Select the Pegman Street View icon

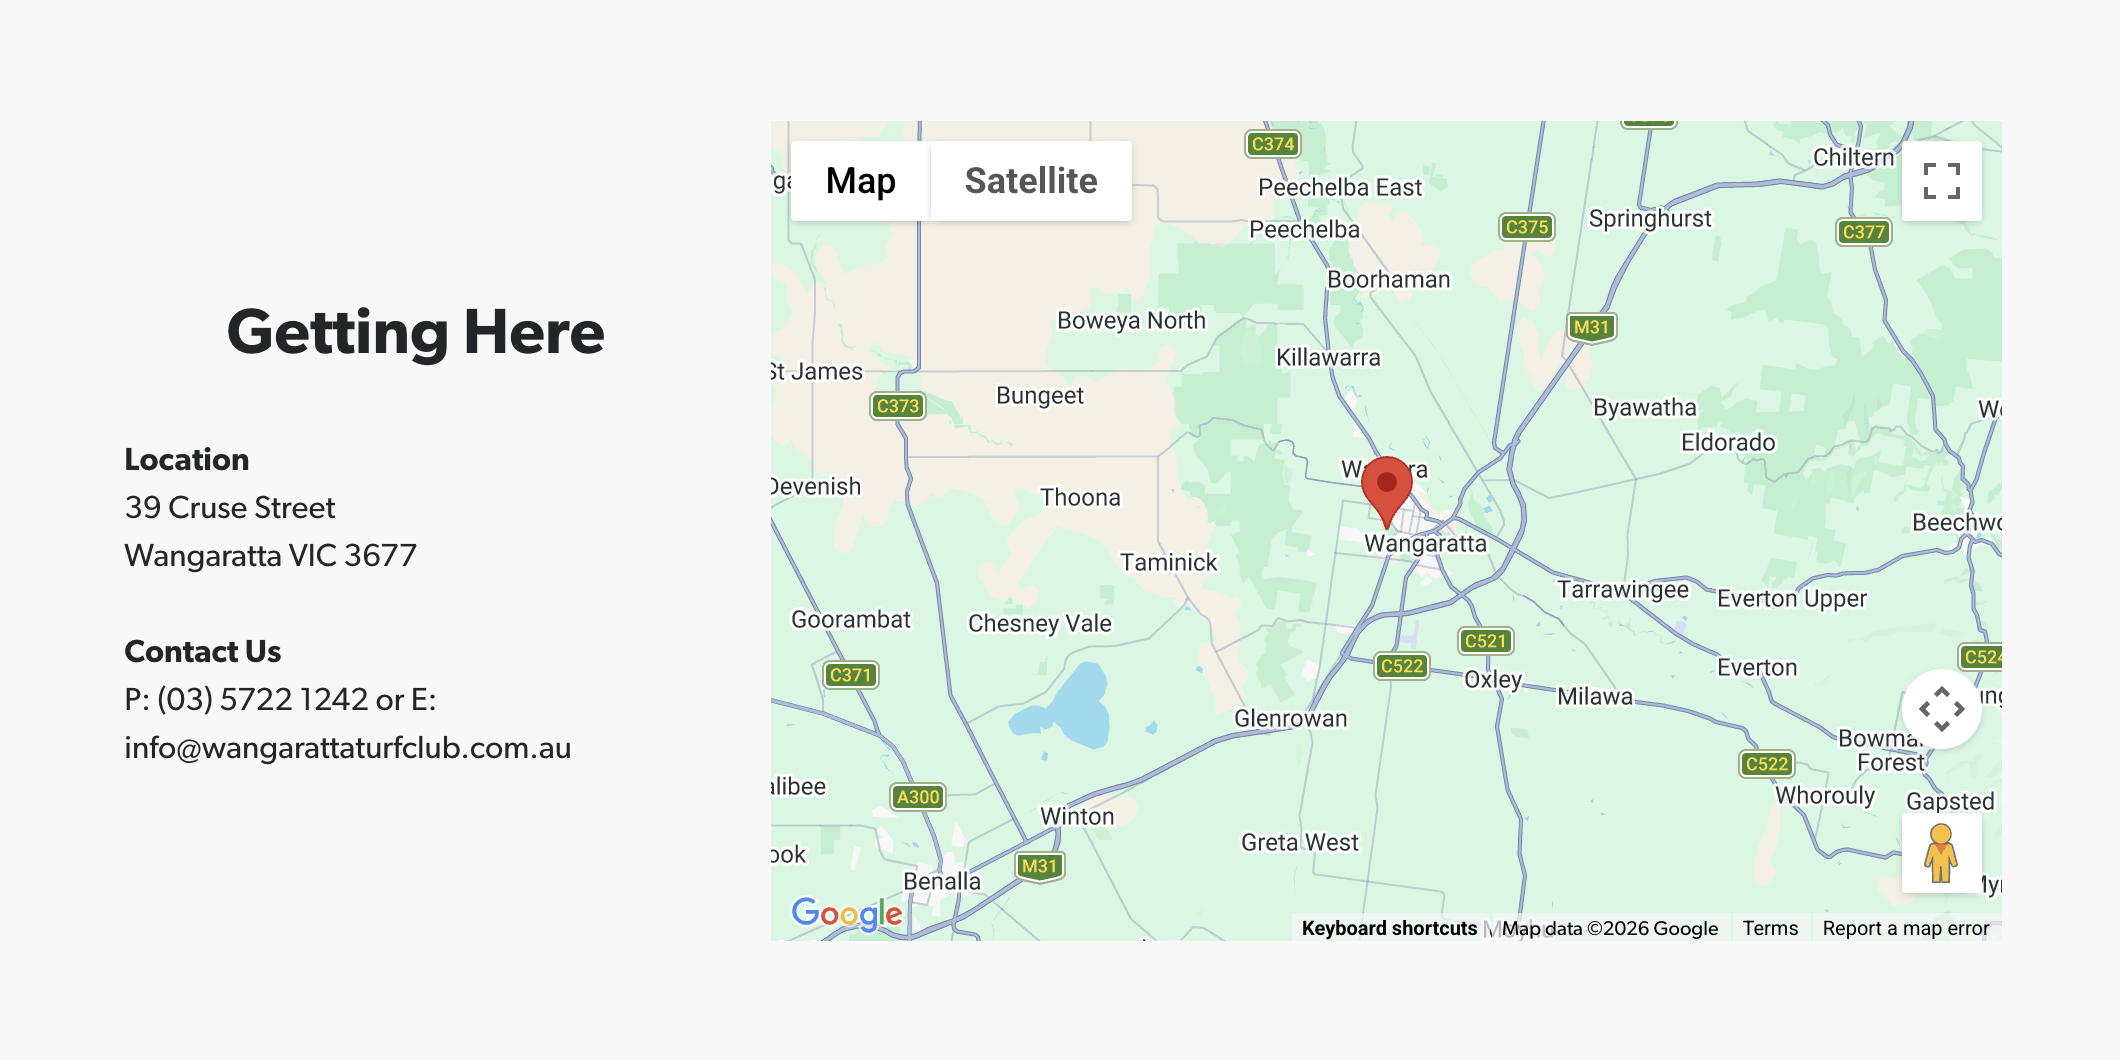click(1940, 855)
